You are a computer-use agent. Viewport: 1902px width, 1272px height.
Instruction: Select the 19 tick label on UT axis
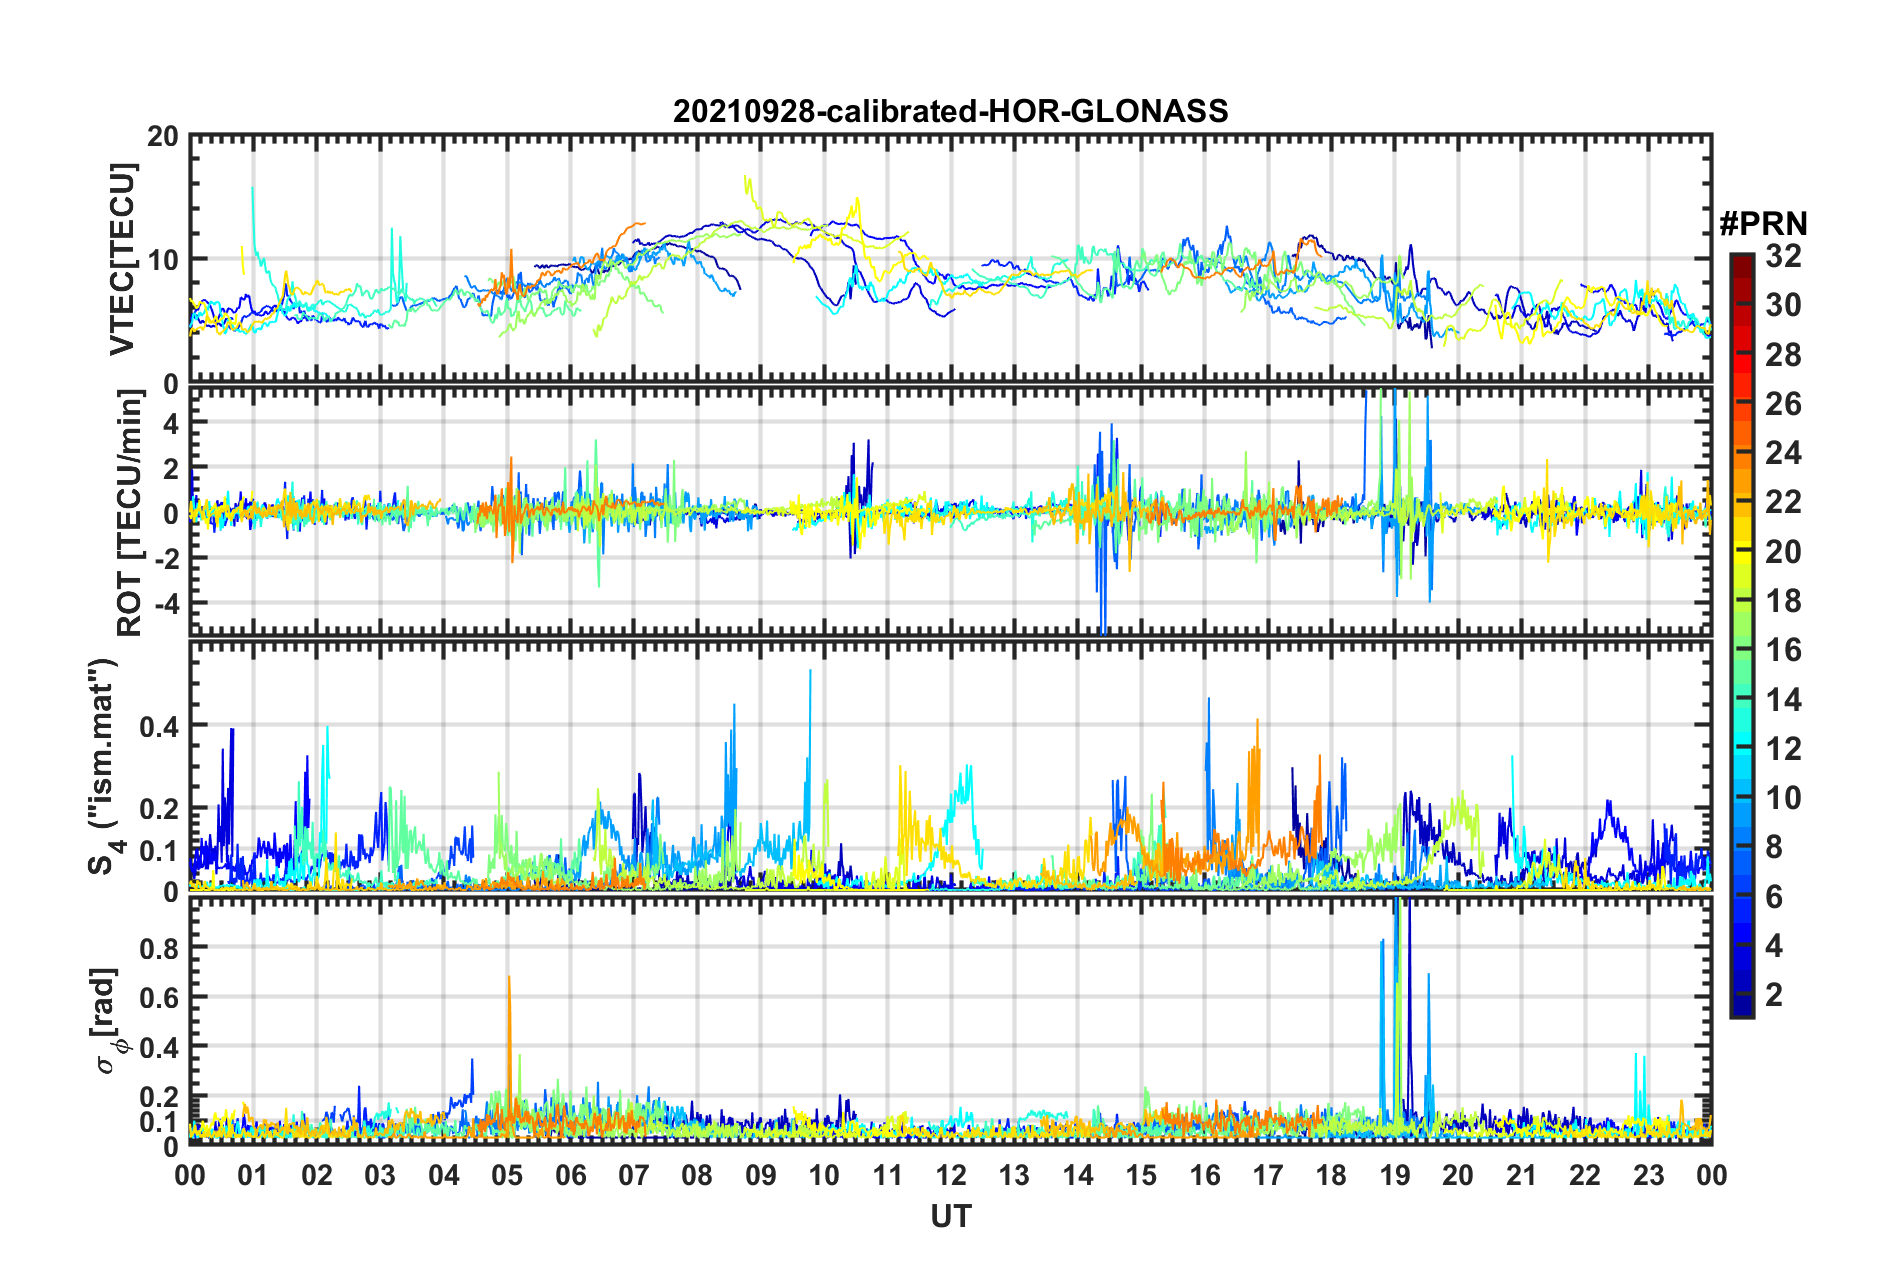[1395, 1175]
